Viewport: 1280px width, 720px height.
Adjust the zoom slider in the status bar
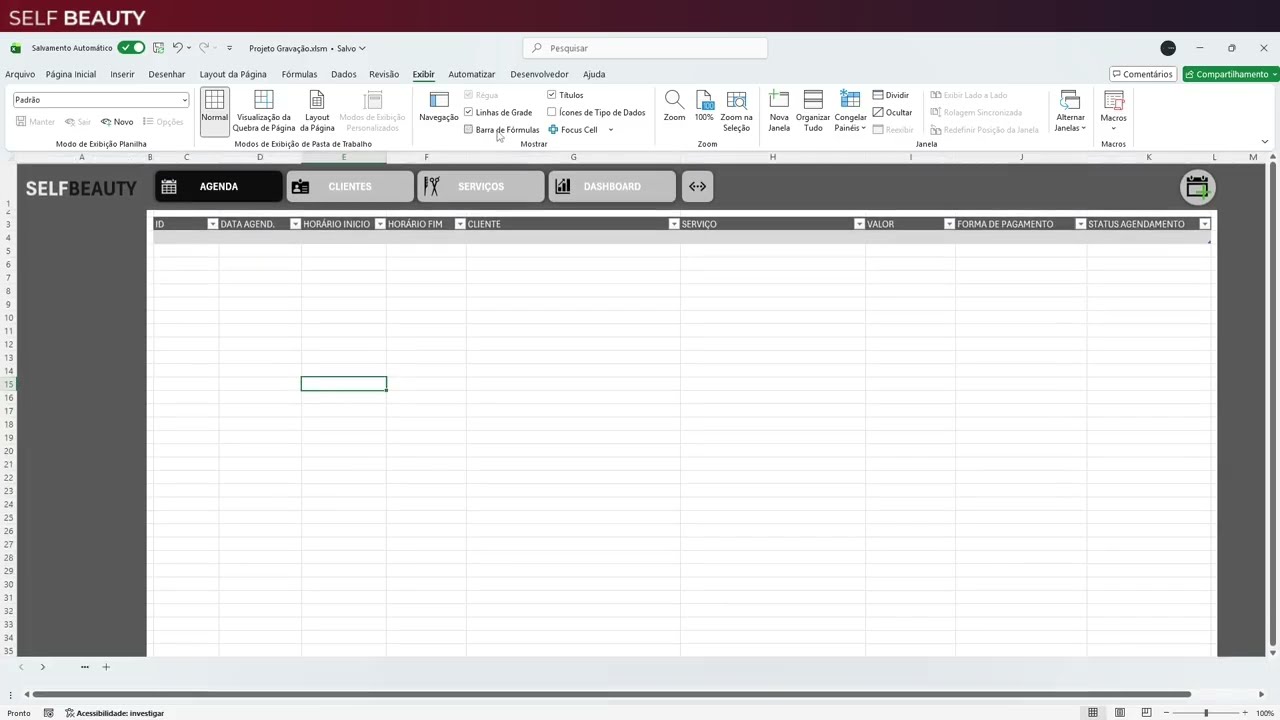tap(1206, 713)
